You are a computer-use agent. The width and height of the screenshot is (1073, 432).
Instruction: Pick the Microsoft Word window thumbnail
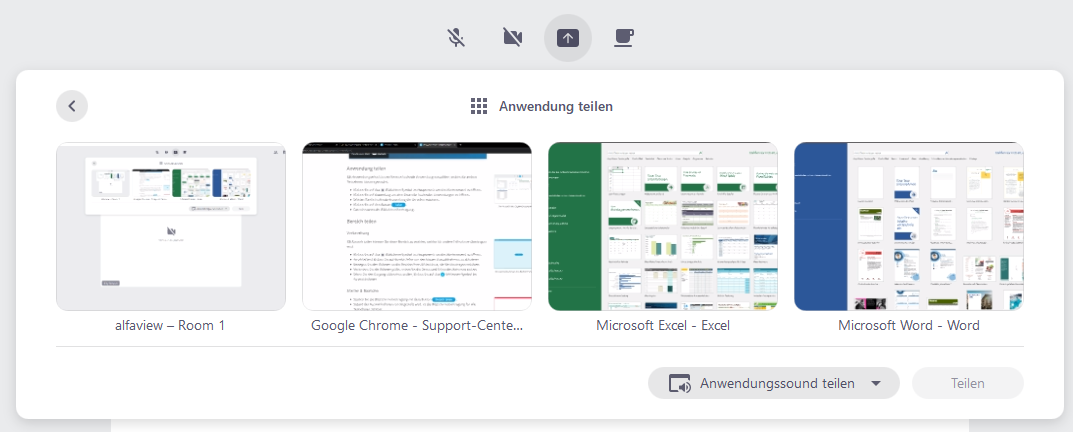909,226
